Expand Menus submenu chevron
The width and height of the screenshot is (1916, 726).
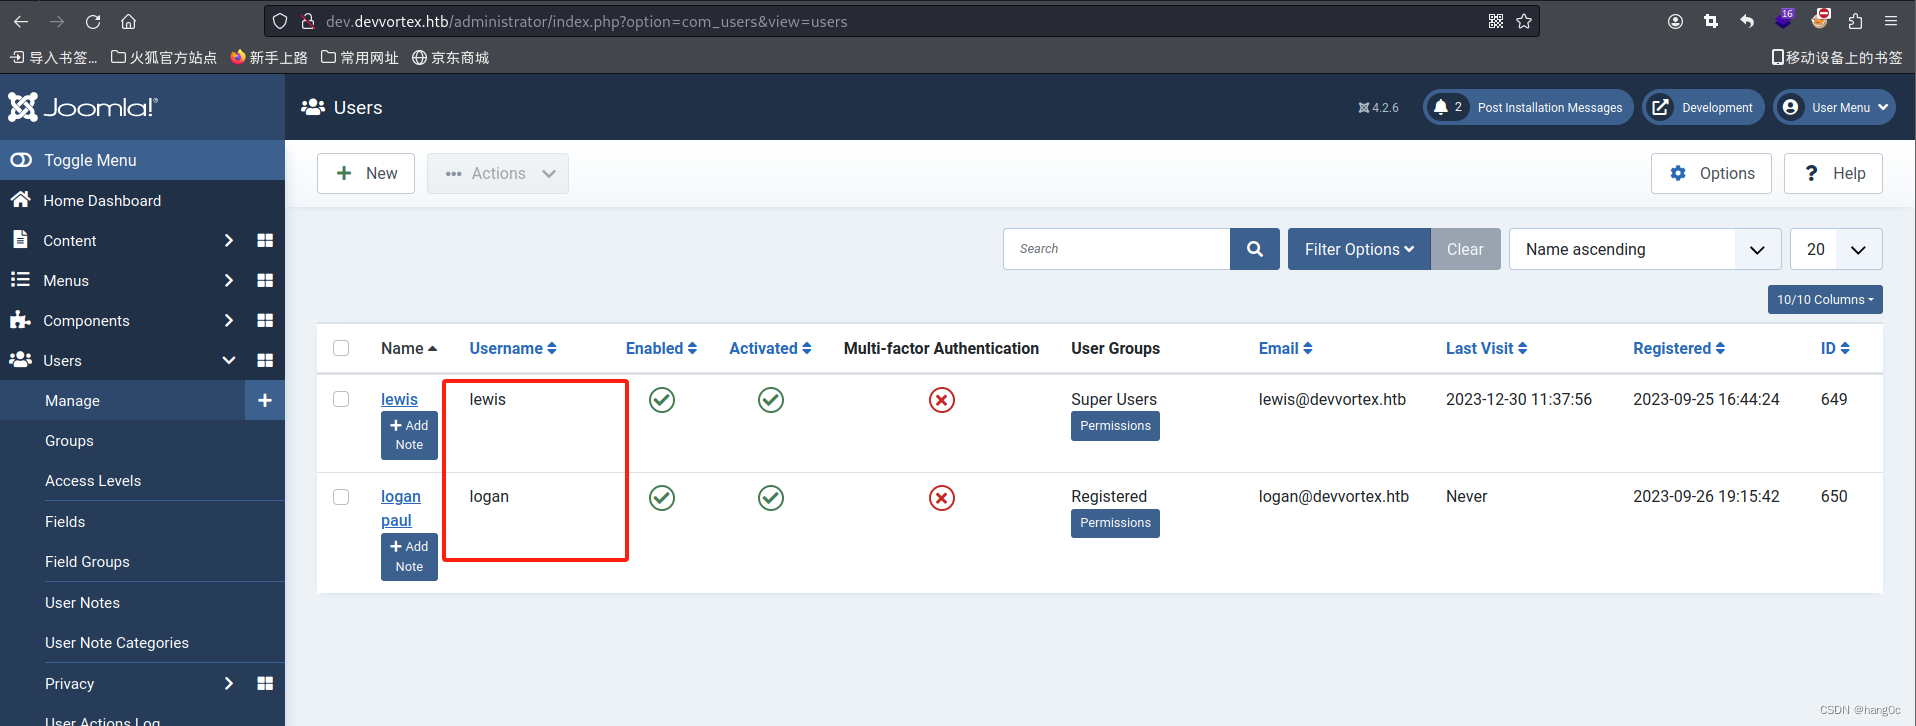pyautogui.click(x=229, y=280)
